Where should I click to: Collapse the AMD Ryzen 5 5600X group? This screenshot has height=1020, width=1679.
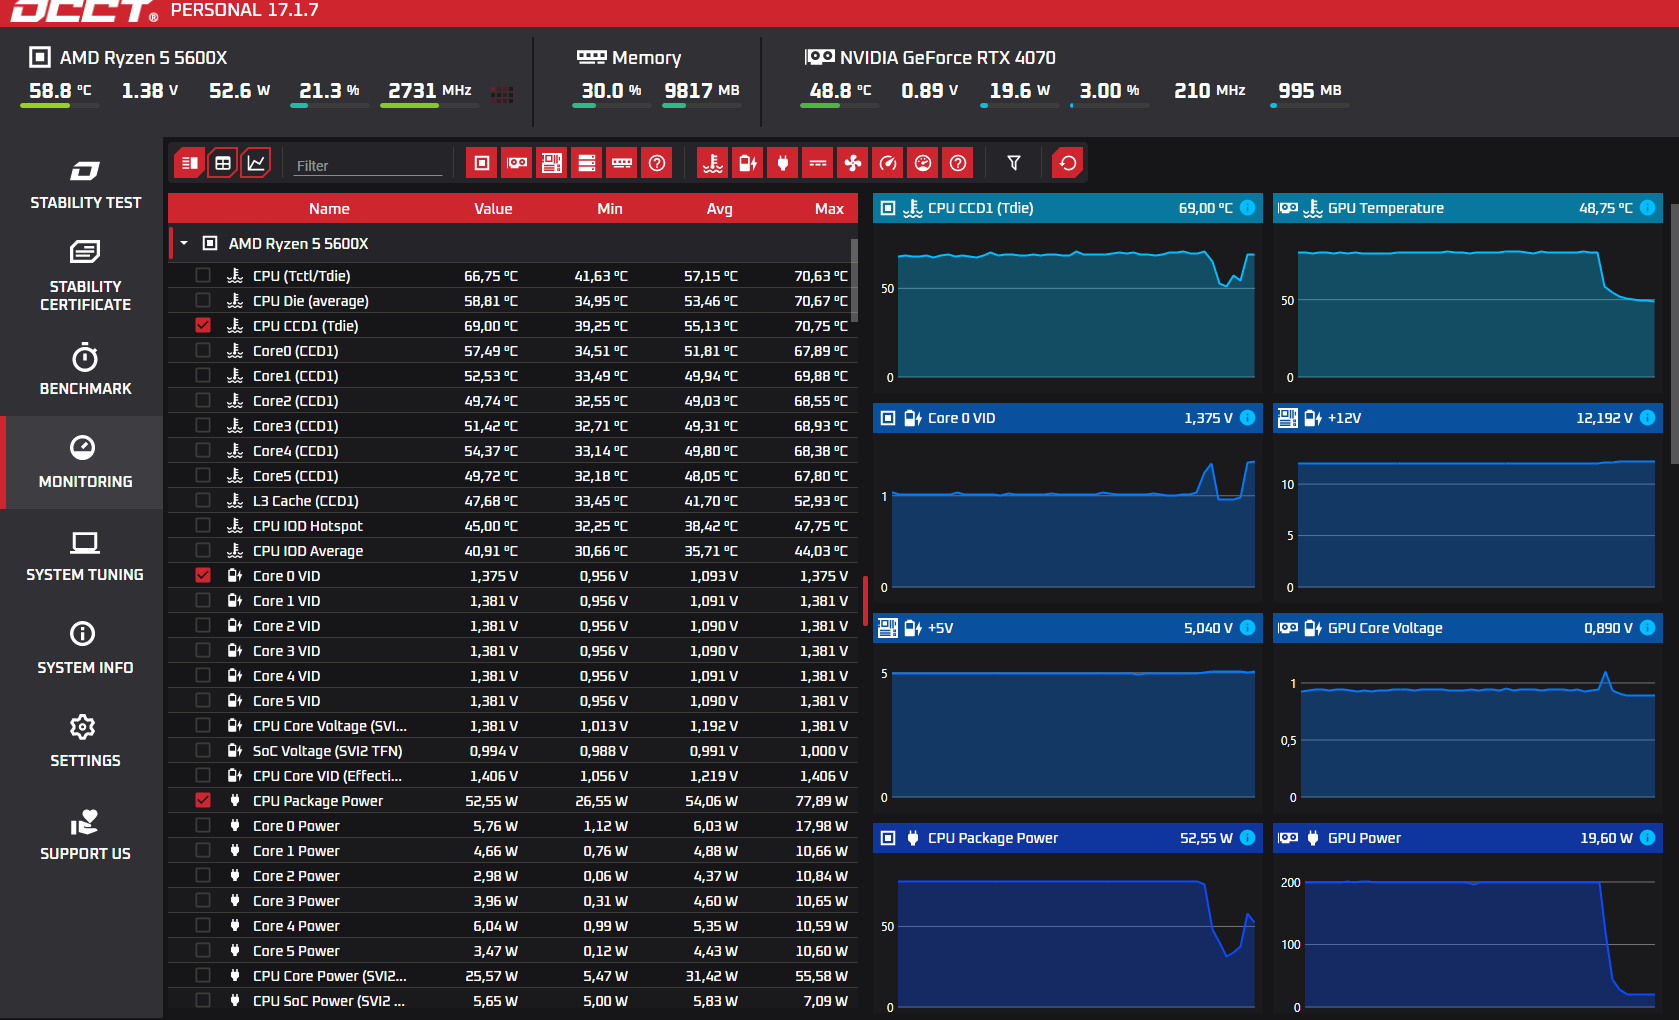click(x=184, y=243)
